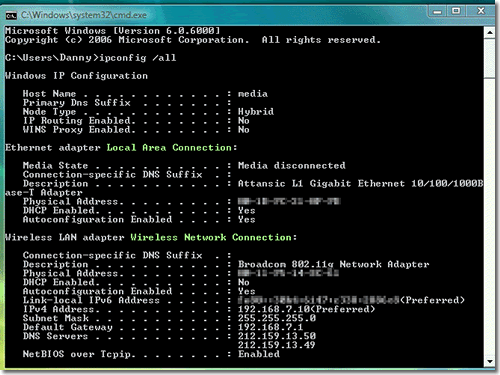Click the Host Name value media
Screen dimensions: 500x375
click(x=253, y=94)
